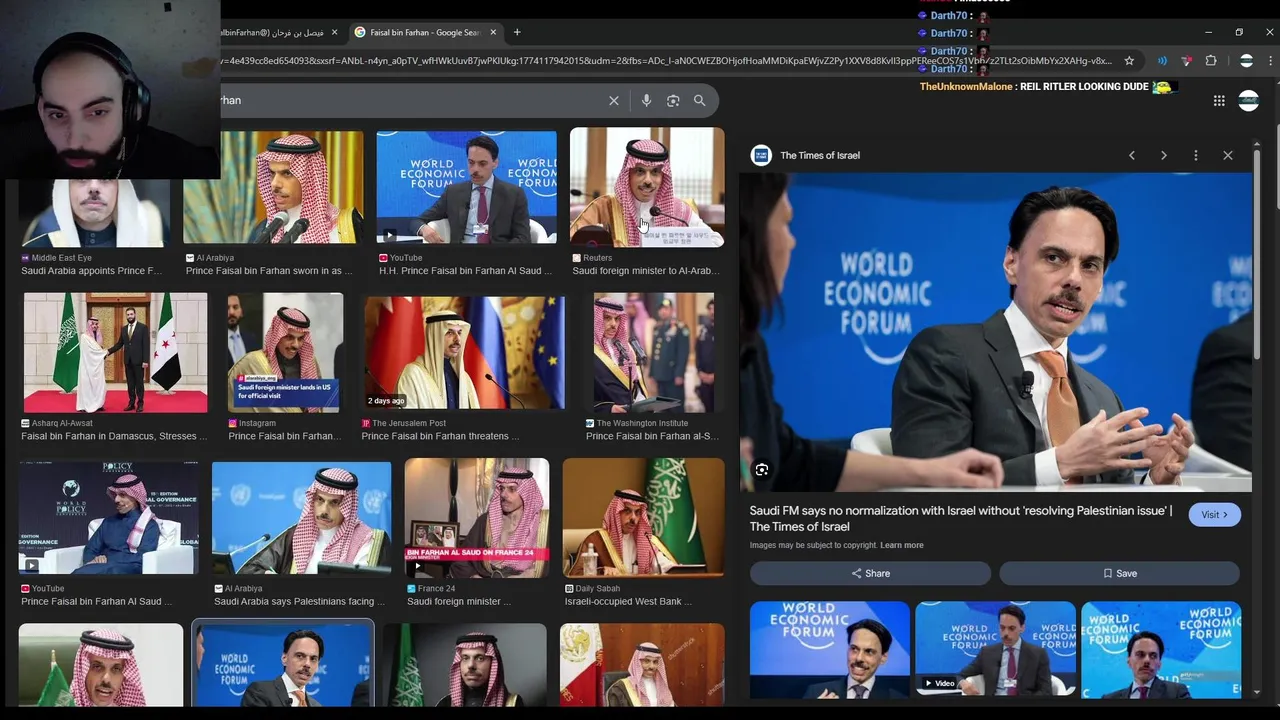The height and width of the screenshot is (720, 1280).
Task: Select the Faisal bin Farhan Google Search tab
Action: click(426, 32)
